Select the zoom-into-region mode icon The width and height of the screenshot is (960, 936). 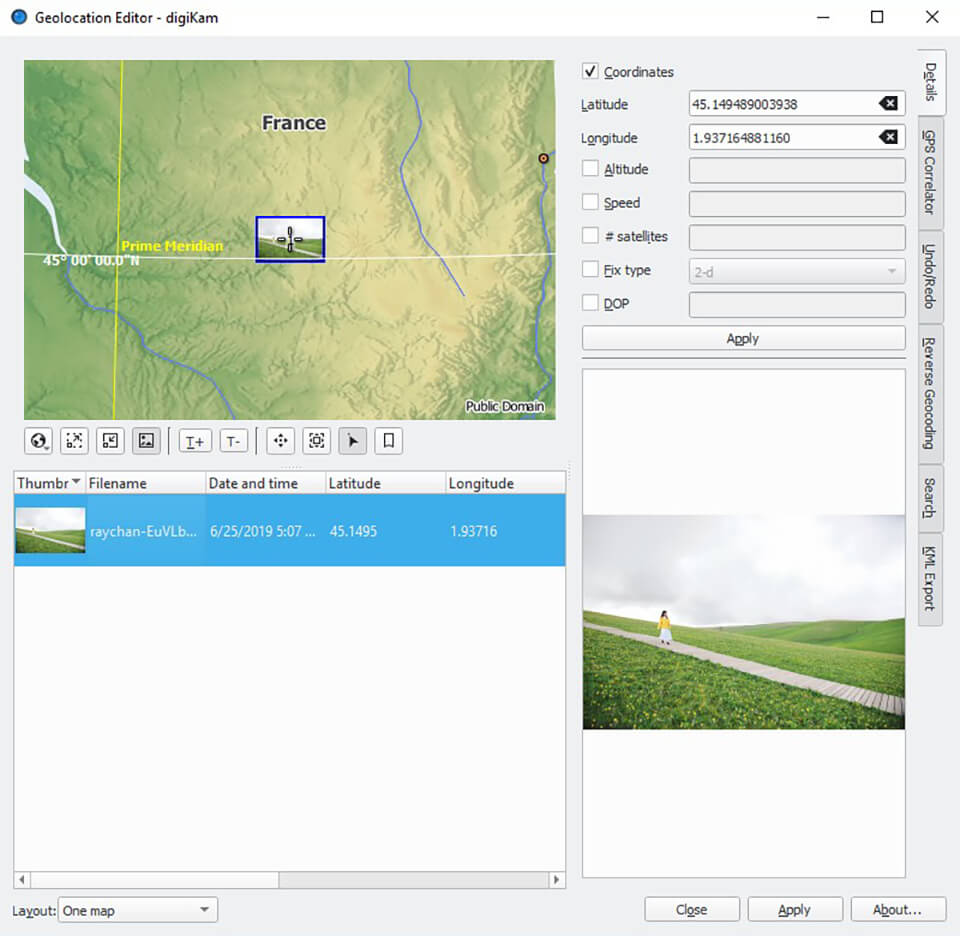click(316, 440)
